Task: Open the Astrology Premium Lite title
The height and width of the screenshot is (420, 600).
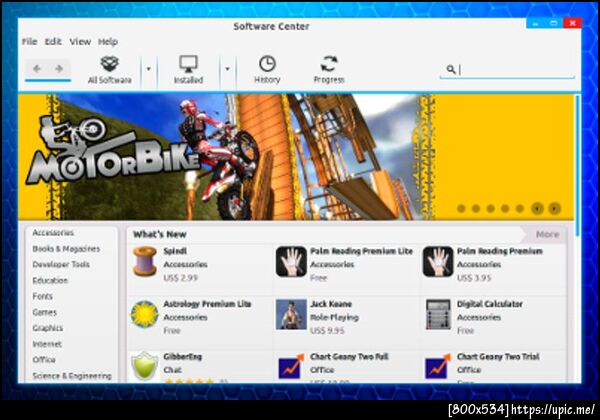Action: point(207,304)
